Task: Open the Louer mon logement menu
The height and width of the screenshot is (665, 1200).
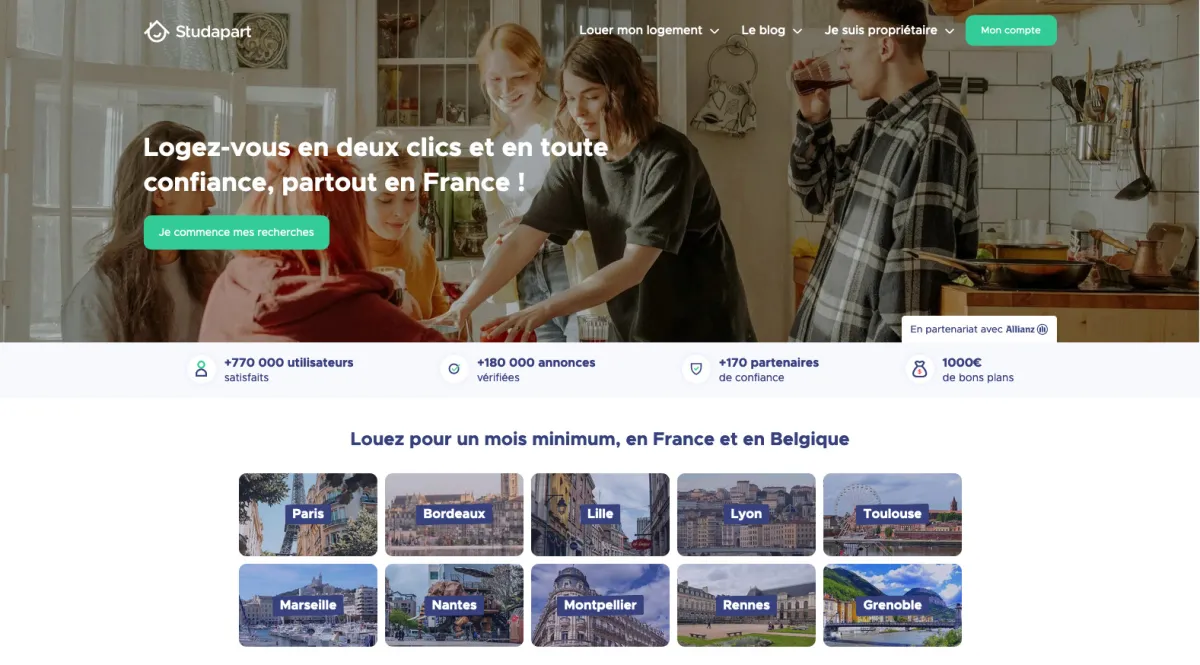Action: click(649, 30)
